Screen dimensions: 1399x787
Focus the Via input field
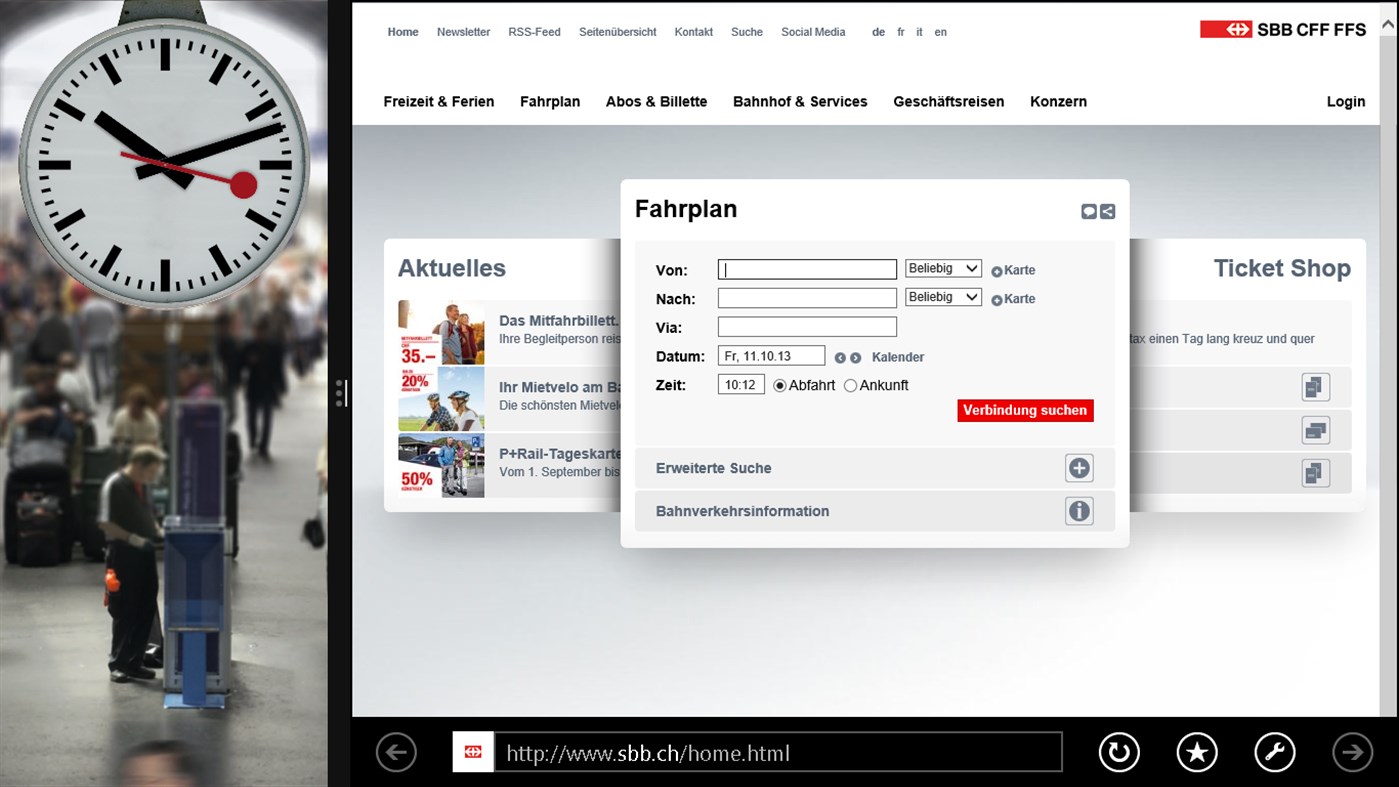807,327
